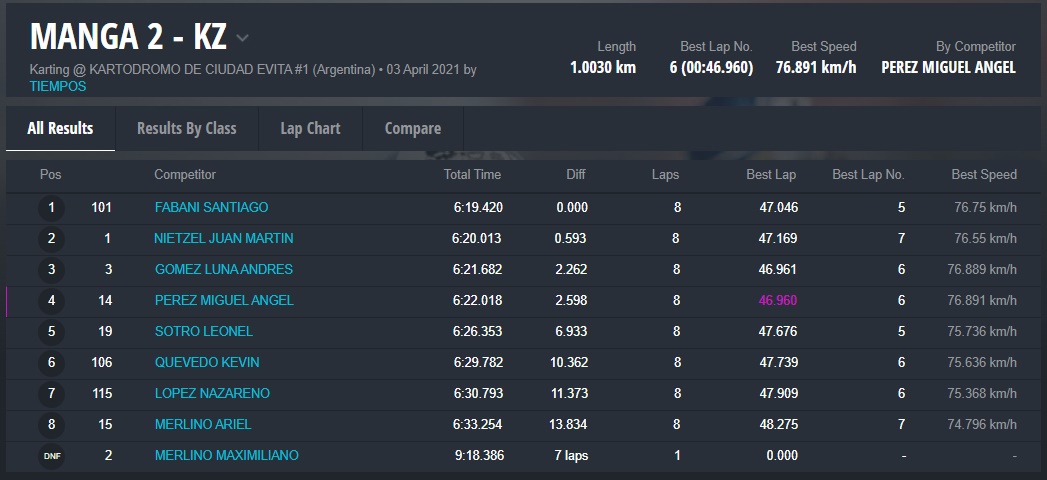This screenshot has height=480, width=1047.
Task: Switch to the All Results tab
Action: [x=60, y=128]
